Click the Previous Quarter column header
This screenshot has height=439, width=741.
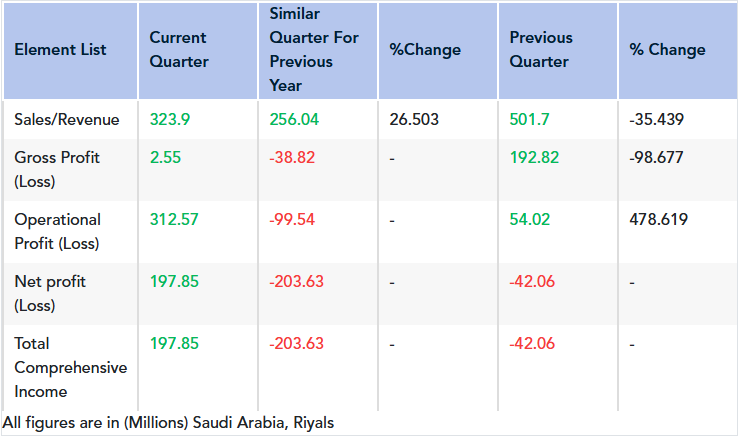[541, 50]
